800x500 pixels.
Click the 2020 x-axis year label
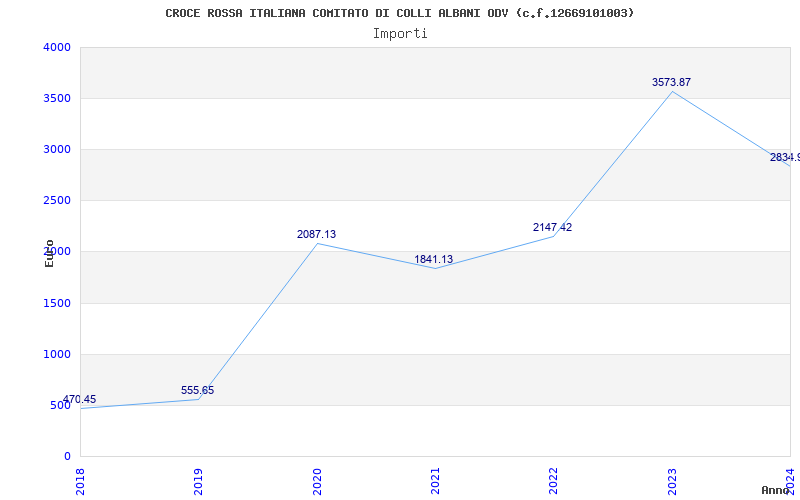pyautogui.click(x=317, y=481)
